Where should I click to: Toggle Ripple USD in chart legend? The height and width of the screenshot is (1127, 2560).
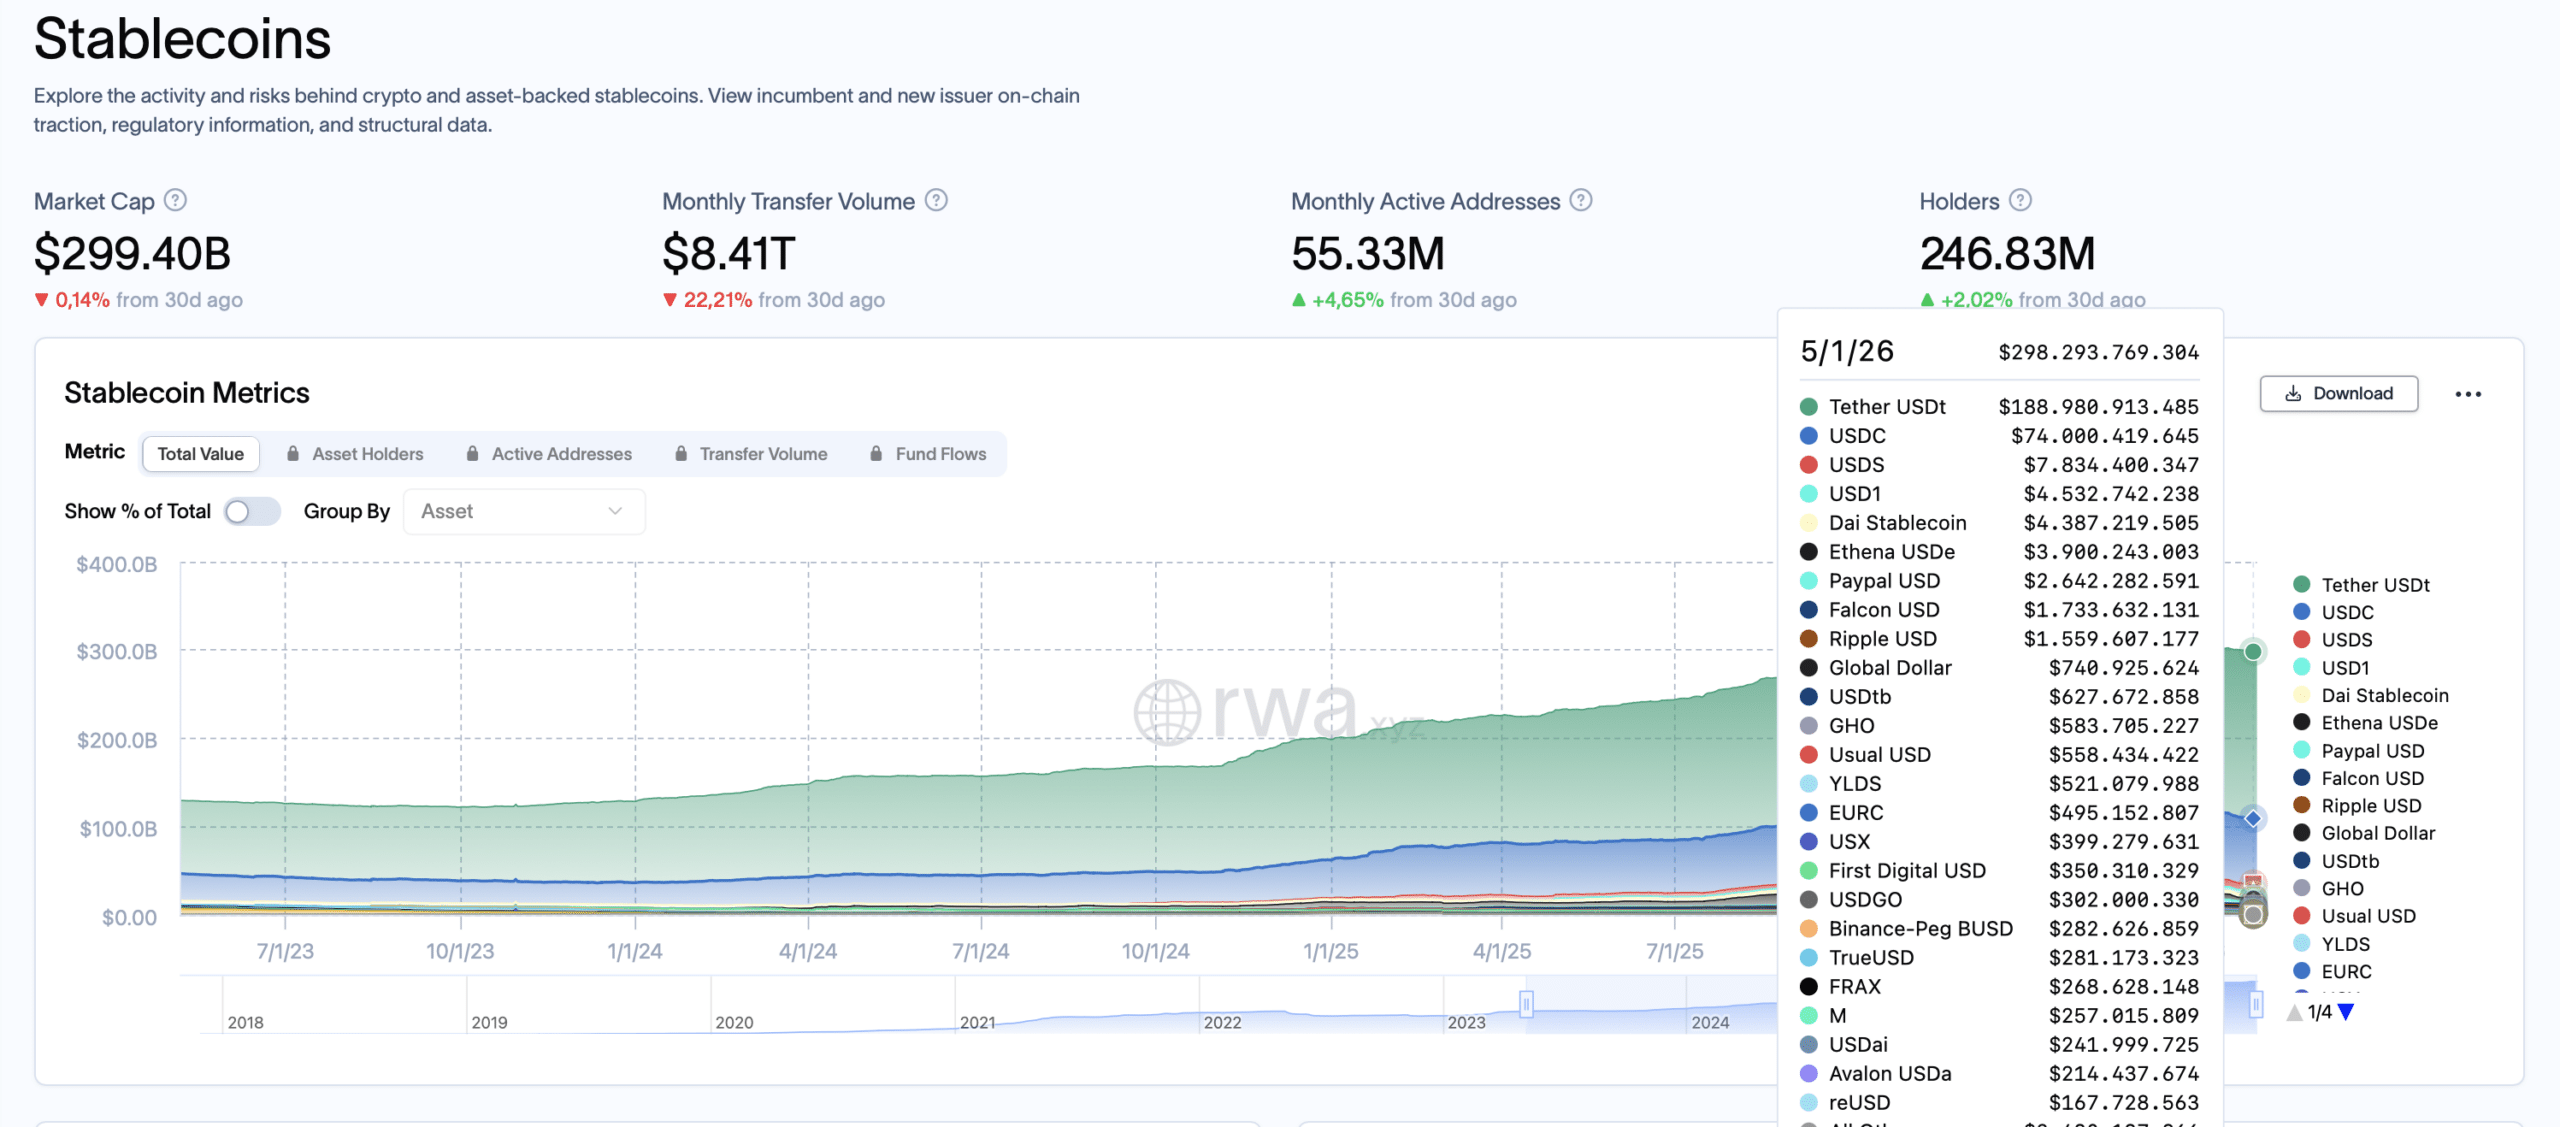pos(2358,806)
